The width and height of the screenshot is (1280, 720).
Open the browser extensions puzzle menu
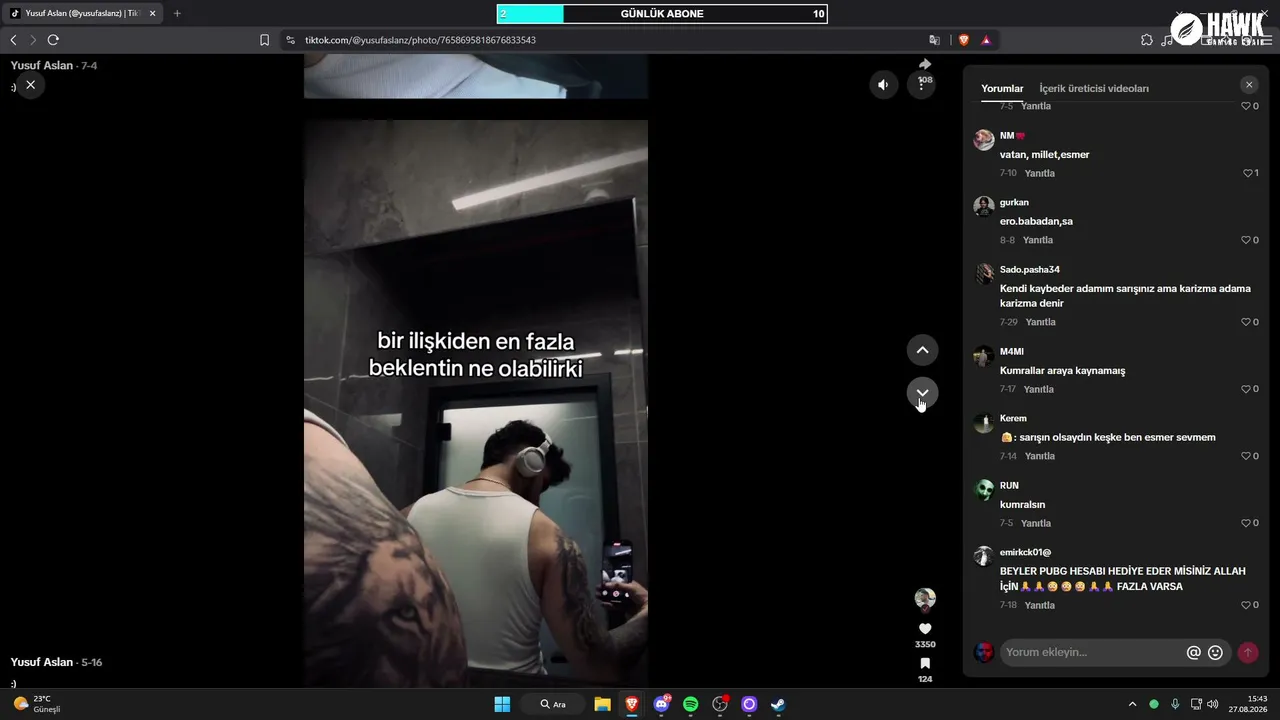click(x=1147, y=40)
